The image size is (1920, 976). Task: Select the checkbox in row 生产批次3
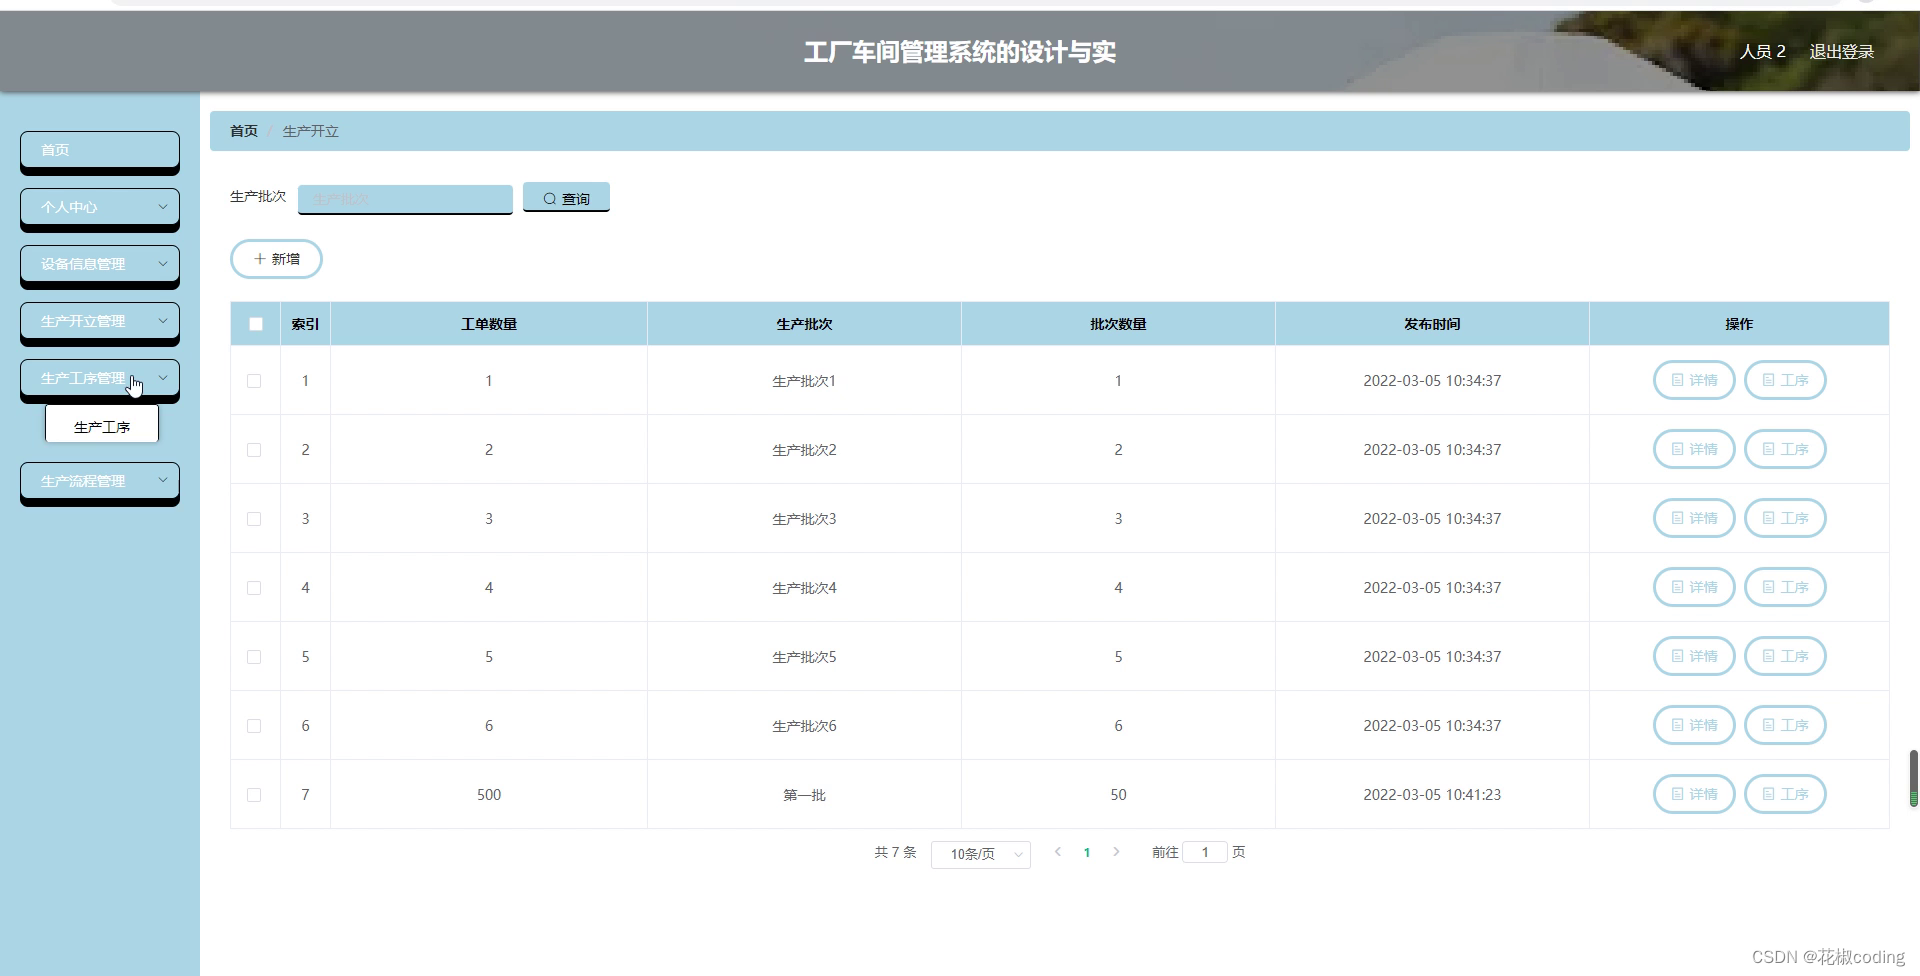click(254, 519)
